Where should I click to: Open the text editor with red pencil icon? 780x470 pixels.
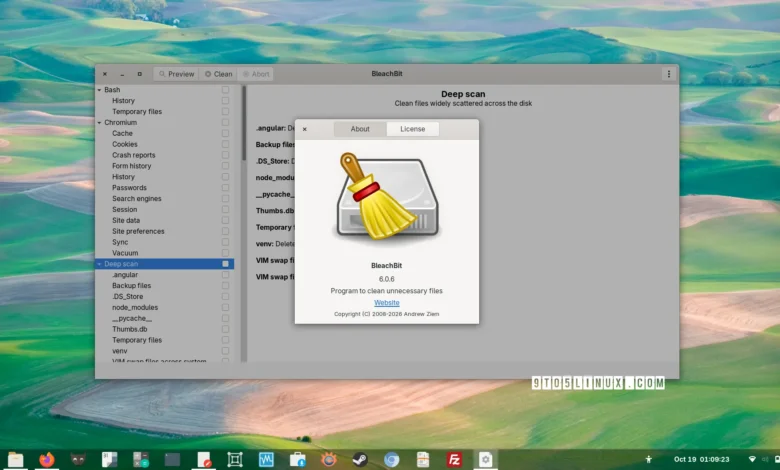tap(203, 460)
